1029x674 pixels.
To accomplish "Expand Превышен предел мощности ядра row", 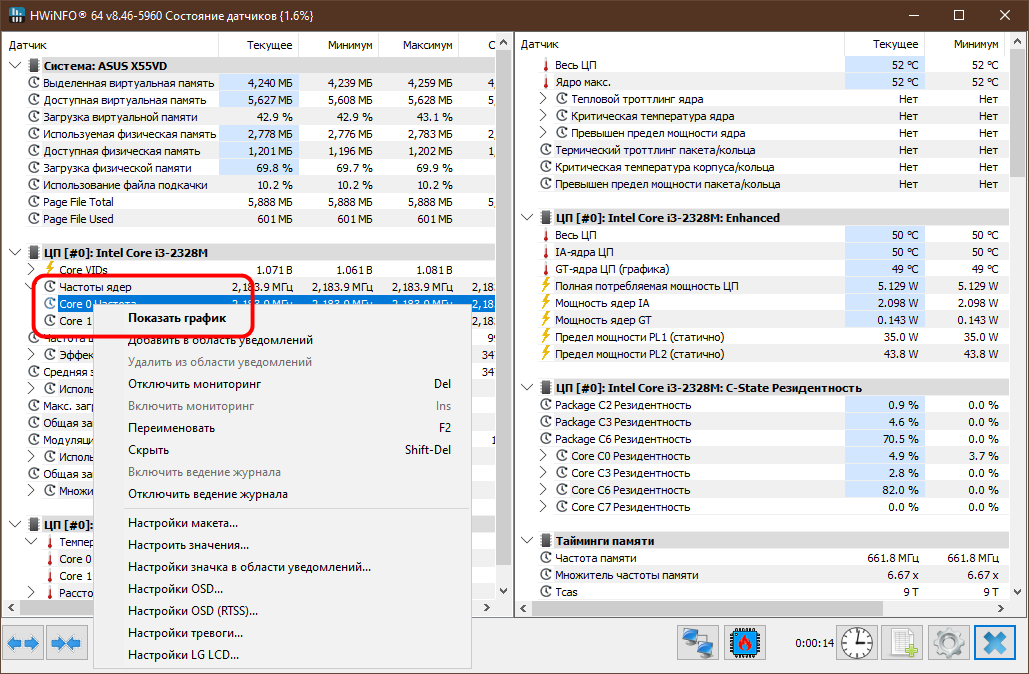I will pyautogui.click(x=543, y=133).
